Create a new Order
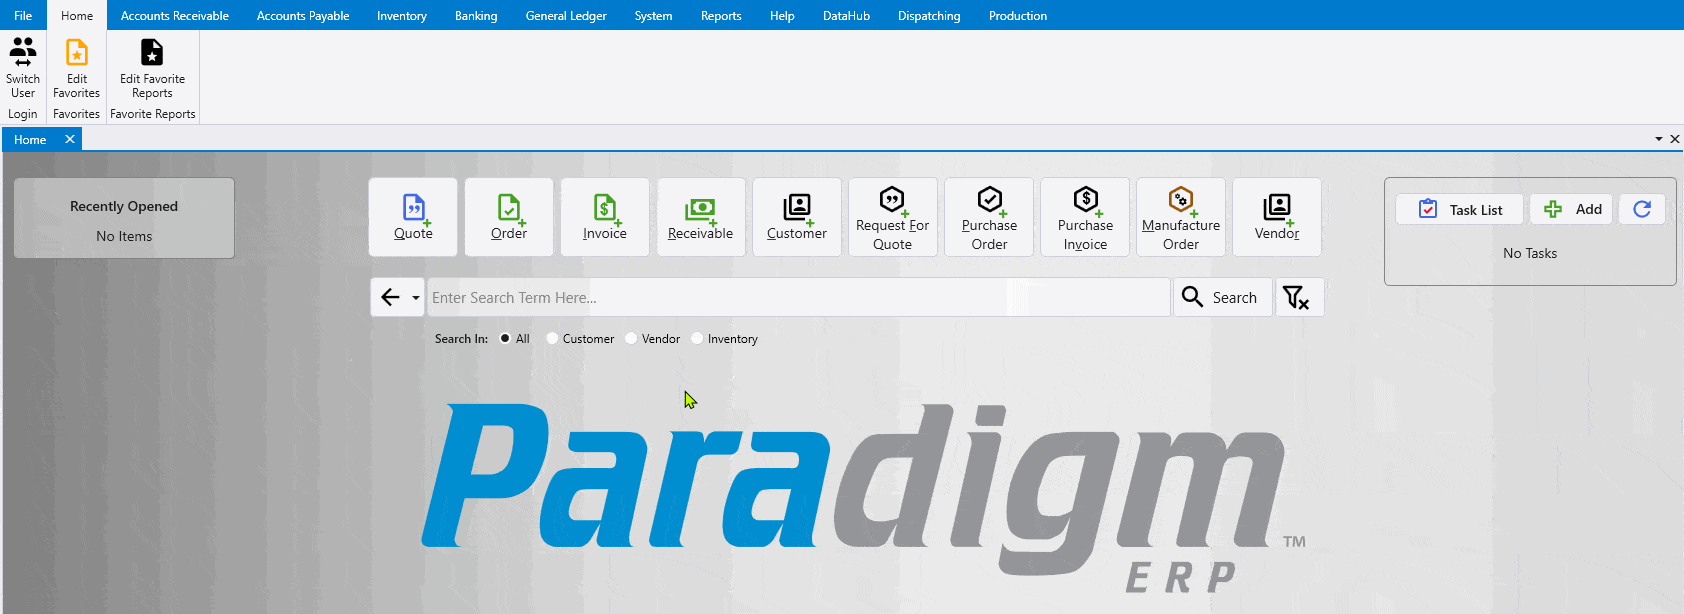 coord(509,217)
